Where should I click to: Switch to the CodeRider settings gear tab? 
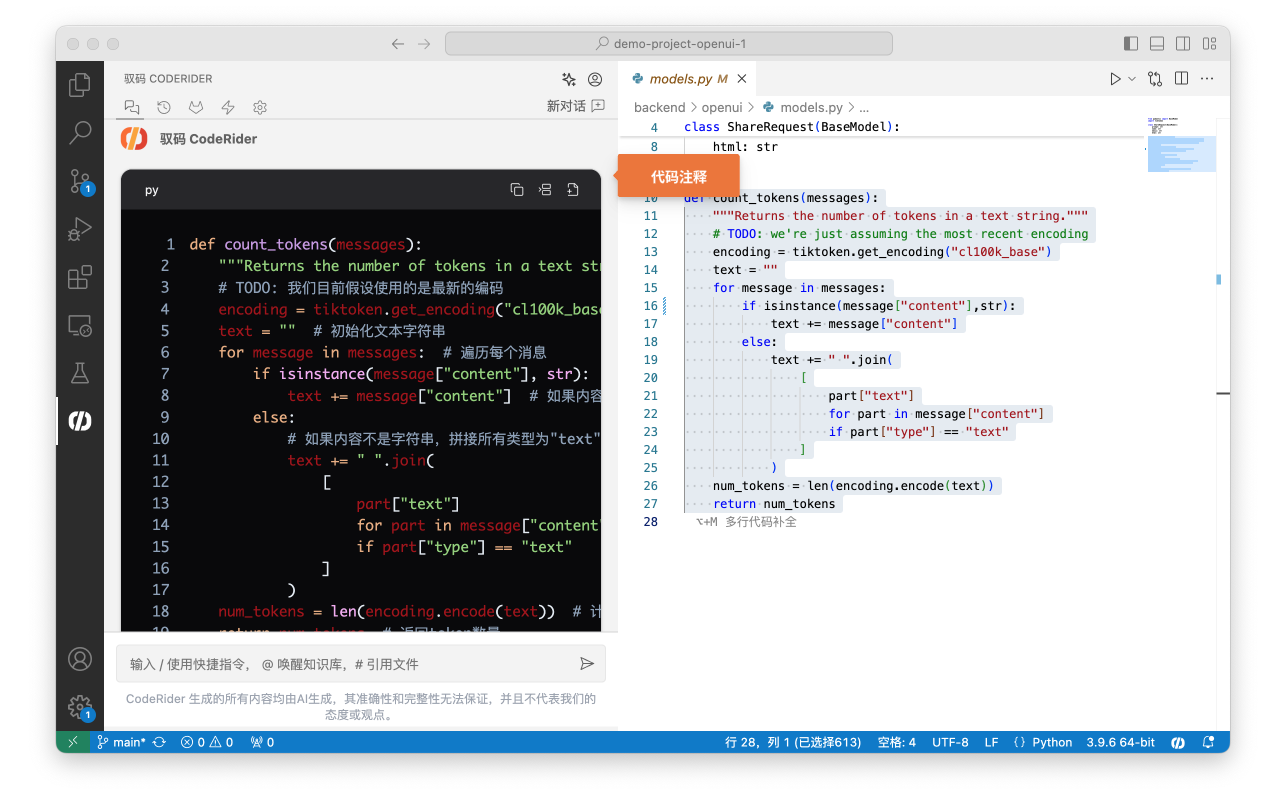pos(260,107)
